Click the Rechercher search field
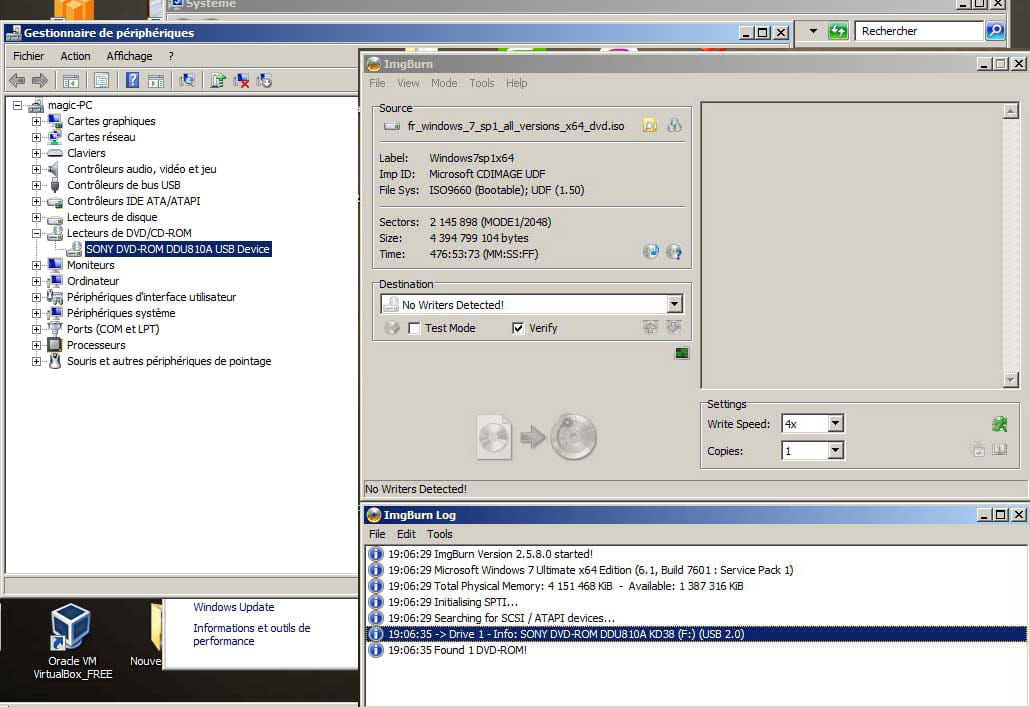The image size is (1030, 707). point(918,31)
